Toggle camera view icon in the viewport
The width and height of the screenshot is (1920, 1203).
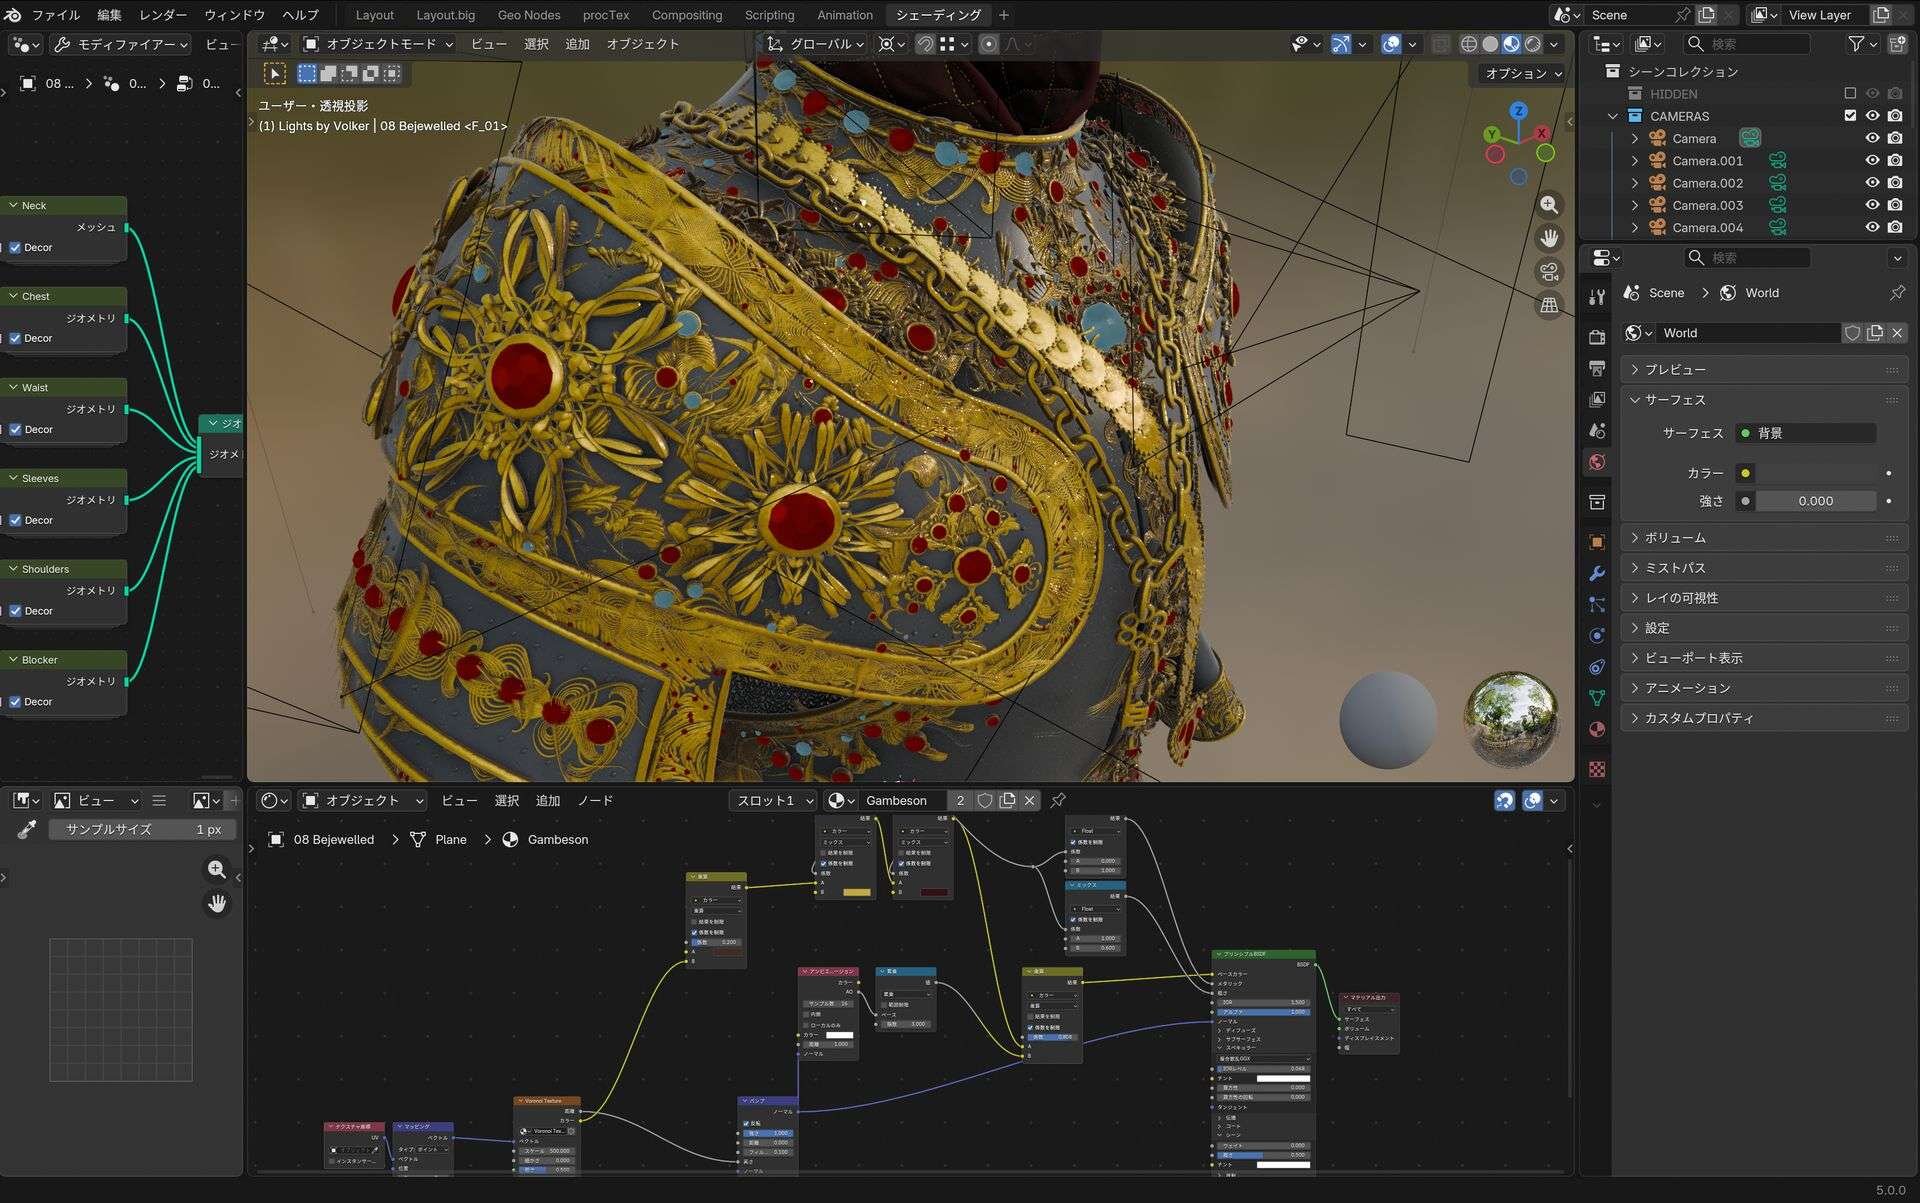point(1549,272)
